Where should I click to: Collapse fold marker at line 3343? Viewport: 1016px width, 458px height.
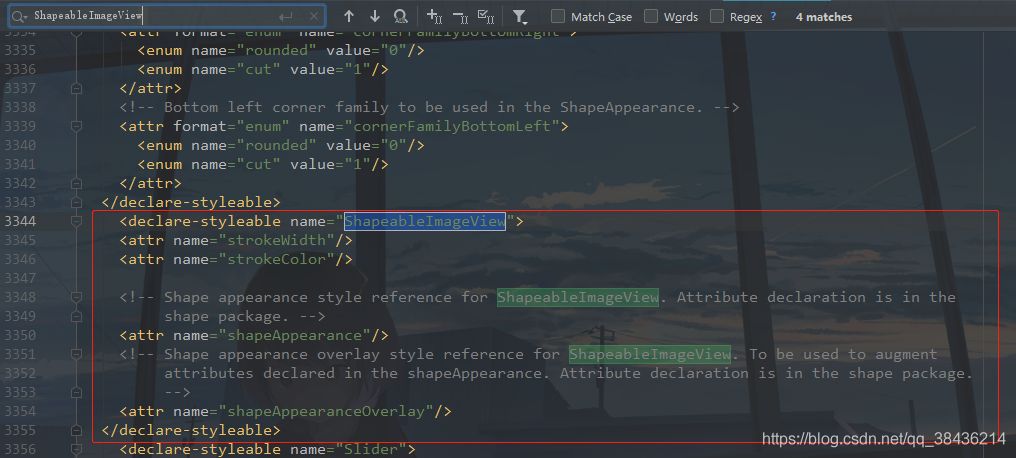click(x=76, y=202)
